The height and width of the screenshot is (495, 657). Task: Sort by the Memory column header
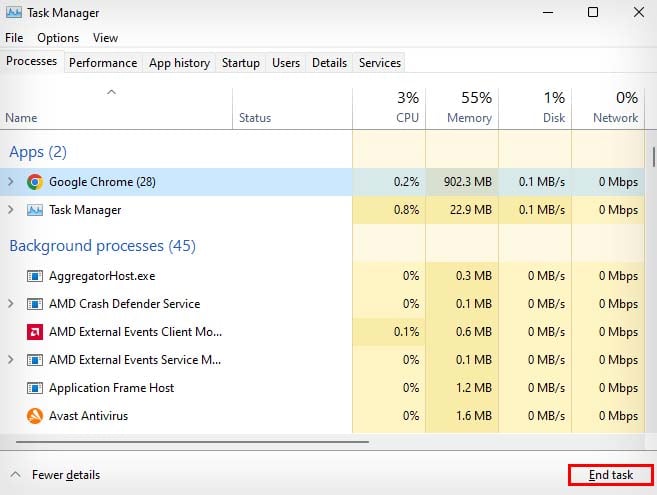pyautogui.click(x=462, y=109)
